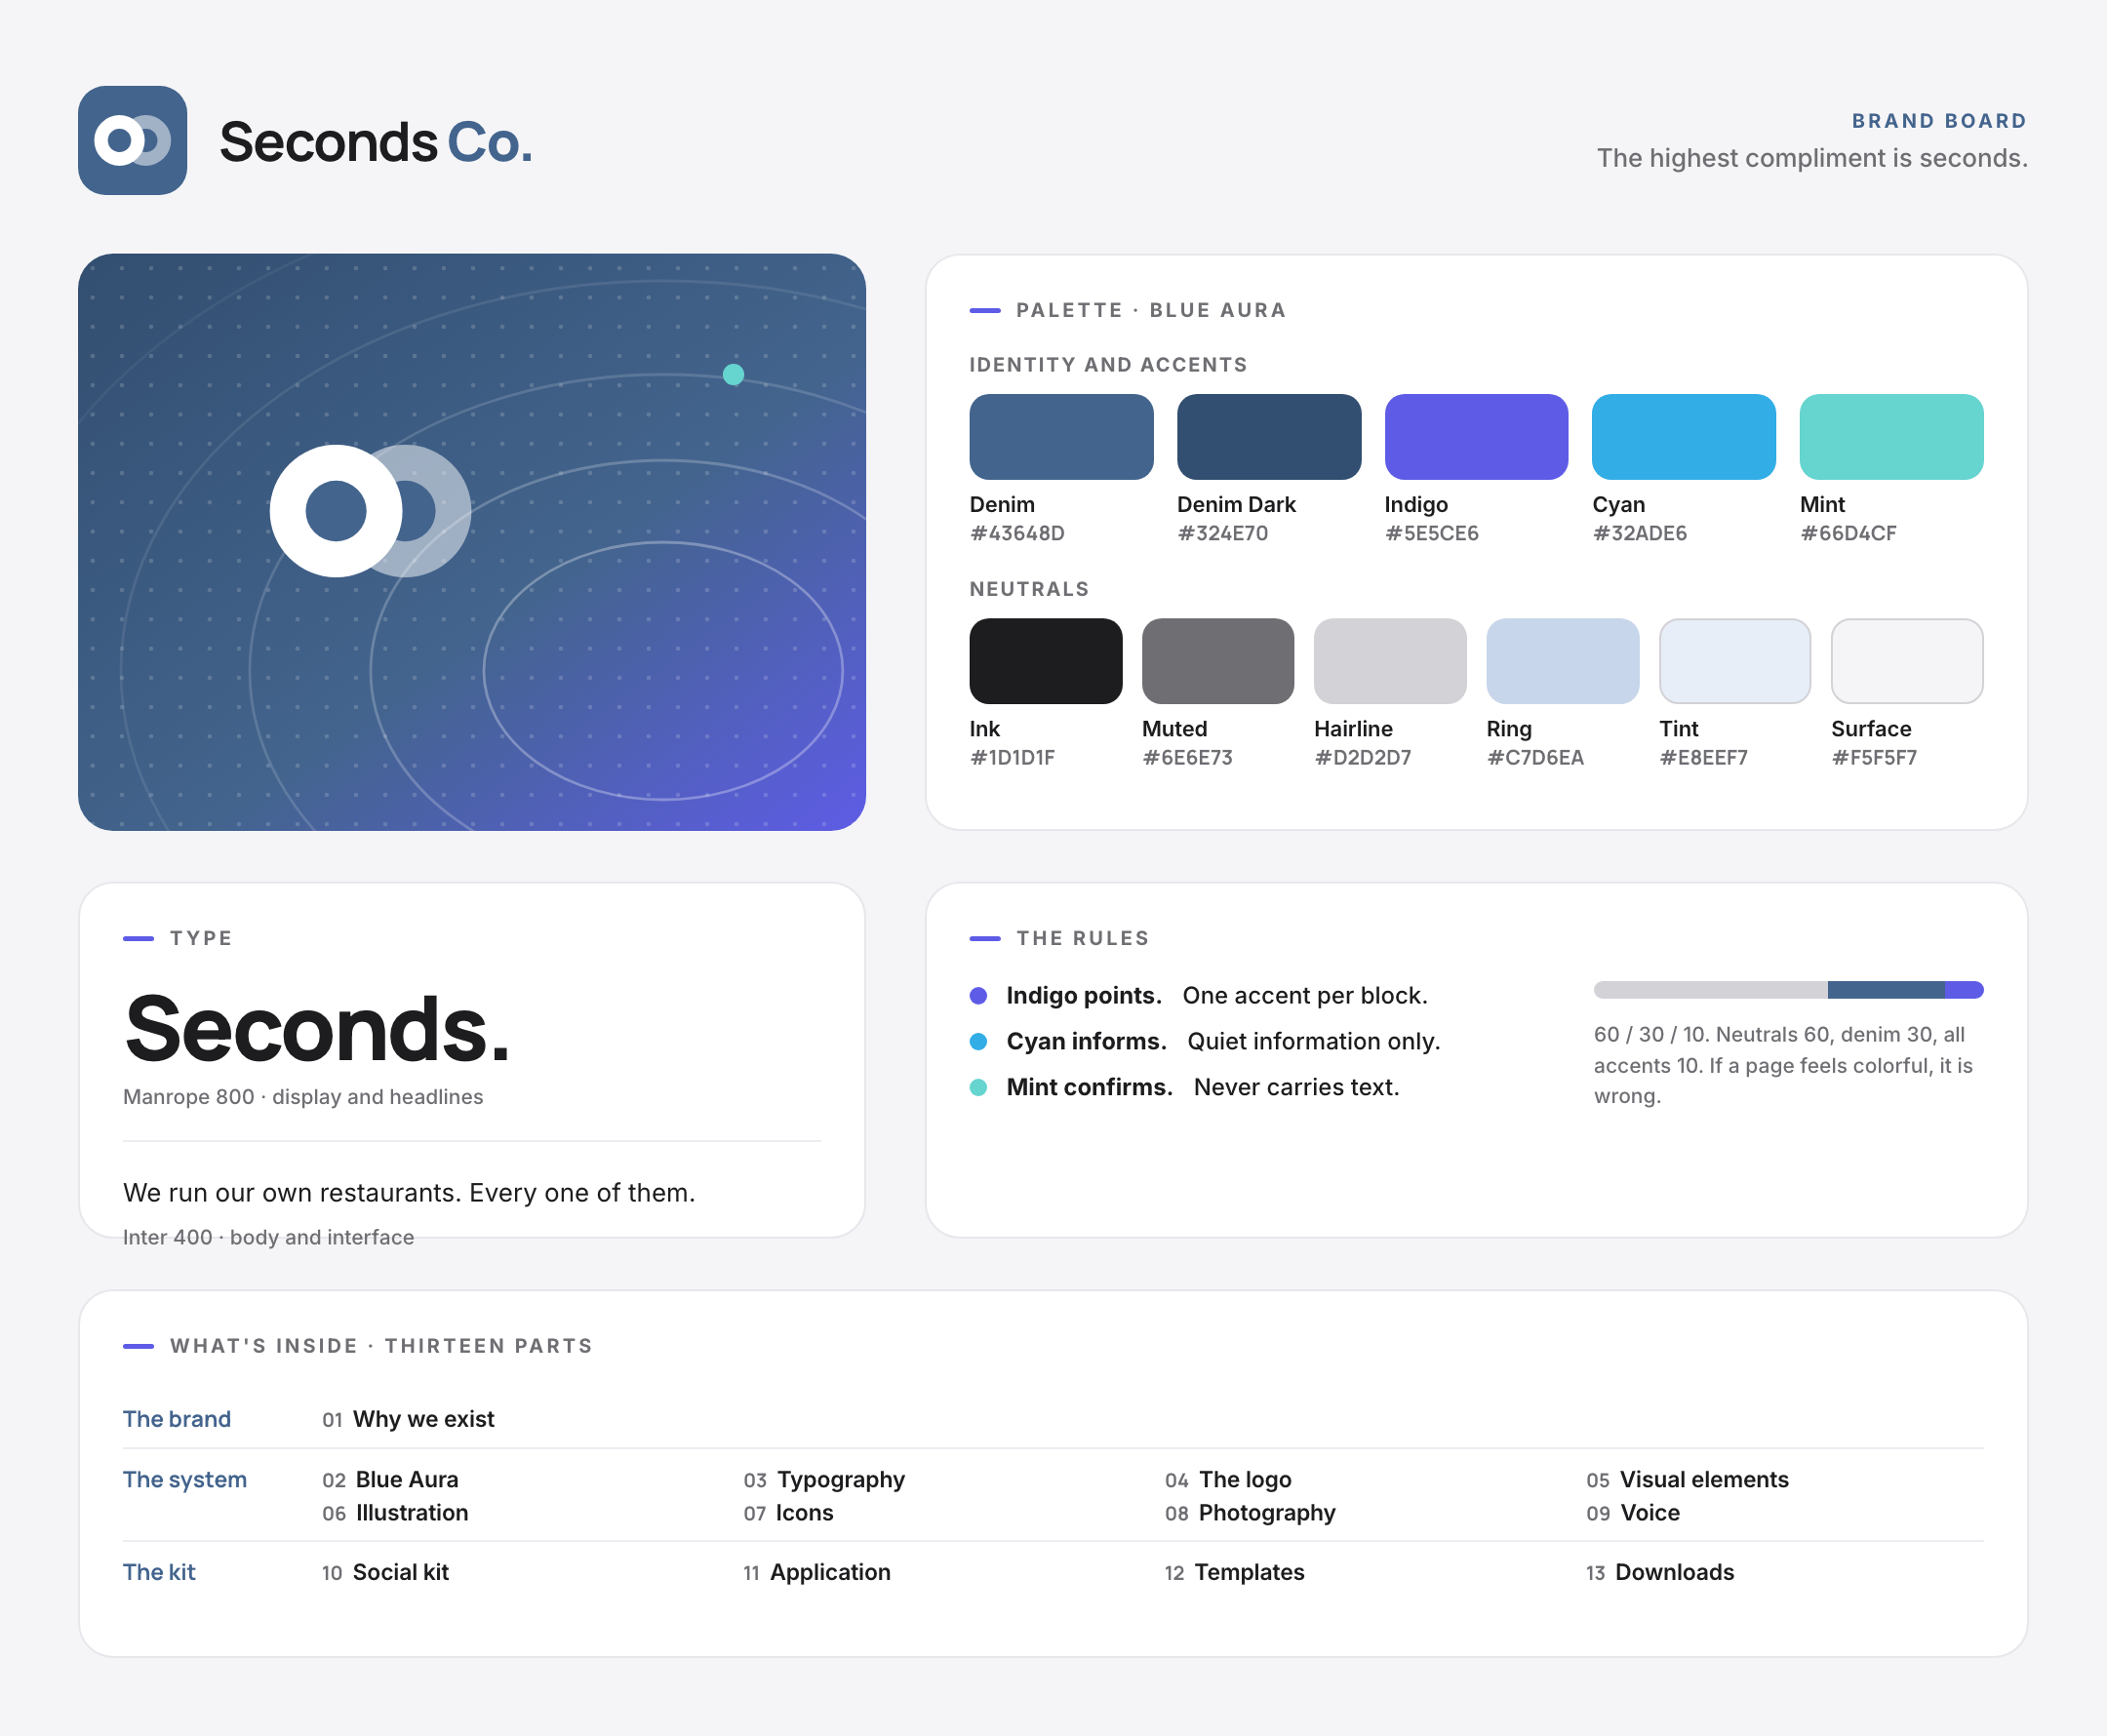2107x1736 pixels.
Task: Select the Cyan color swatch
Action: coord(1684,437)
